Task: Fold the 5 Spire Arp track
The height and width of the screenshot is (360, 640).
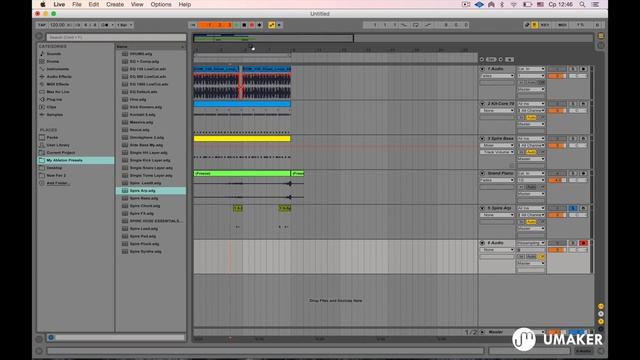Action: point(482,208)
